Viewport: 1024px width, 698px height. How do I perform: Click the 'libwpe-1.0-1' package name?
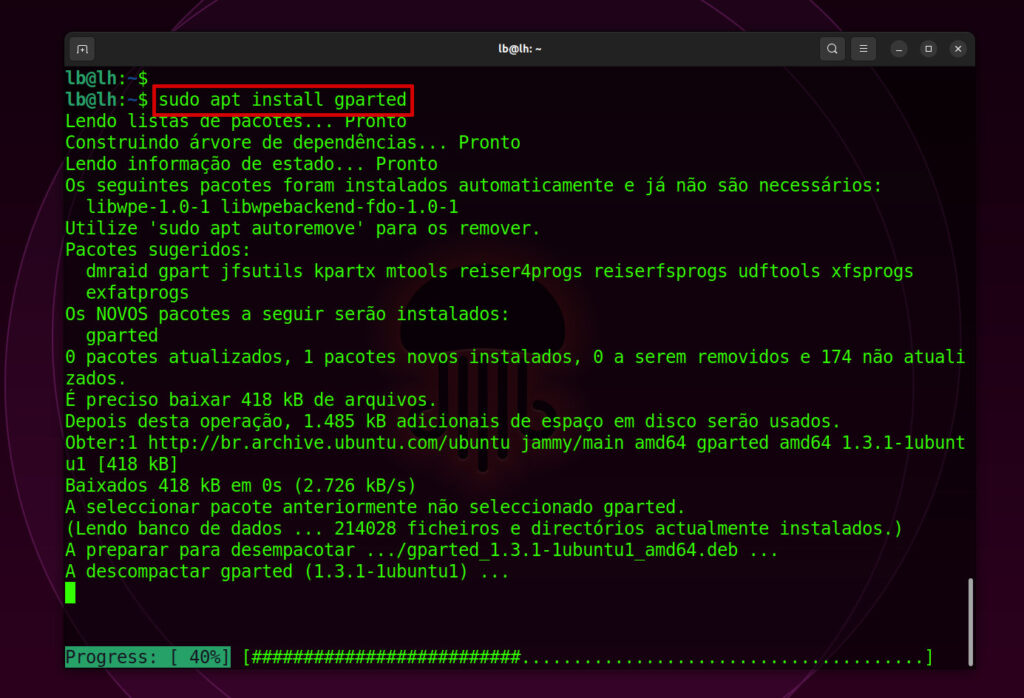tap(148, 208)
